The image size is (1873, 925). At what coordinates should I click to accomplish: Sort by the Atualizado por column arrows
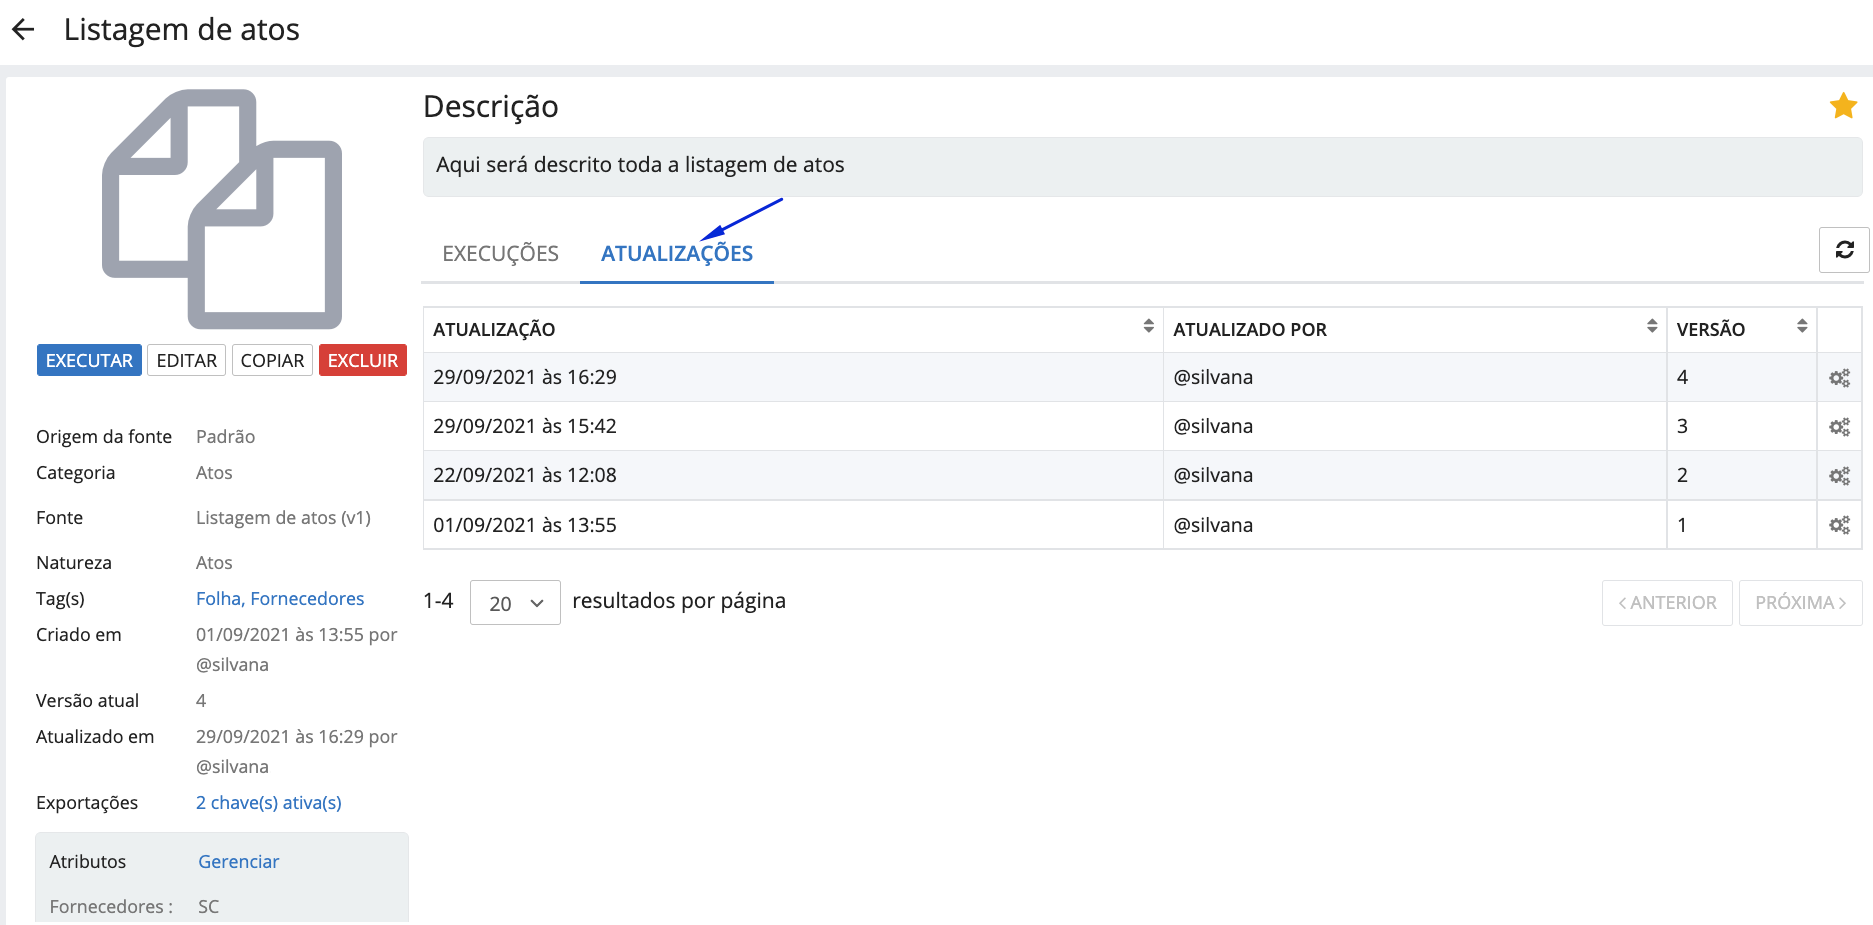pos(1651,326)
